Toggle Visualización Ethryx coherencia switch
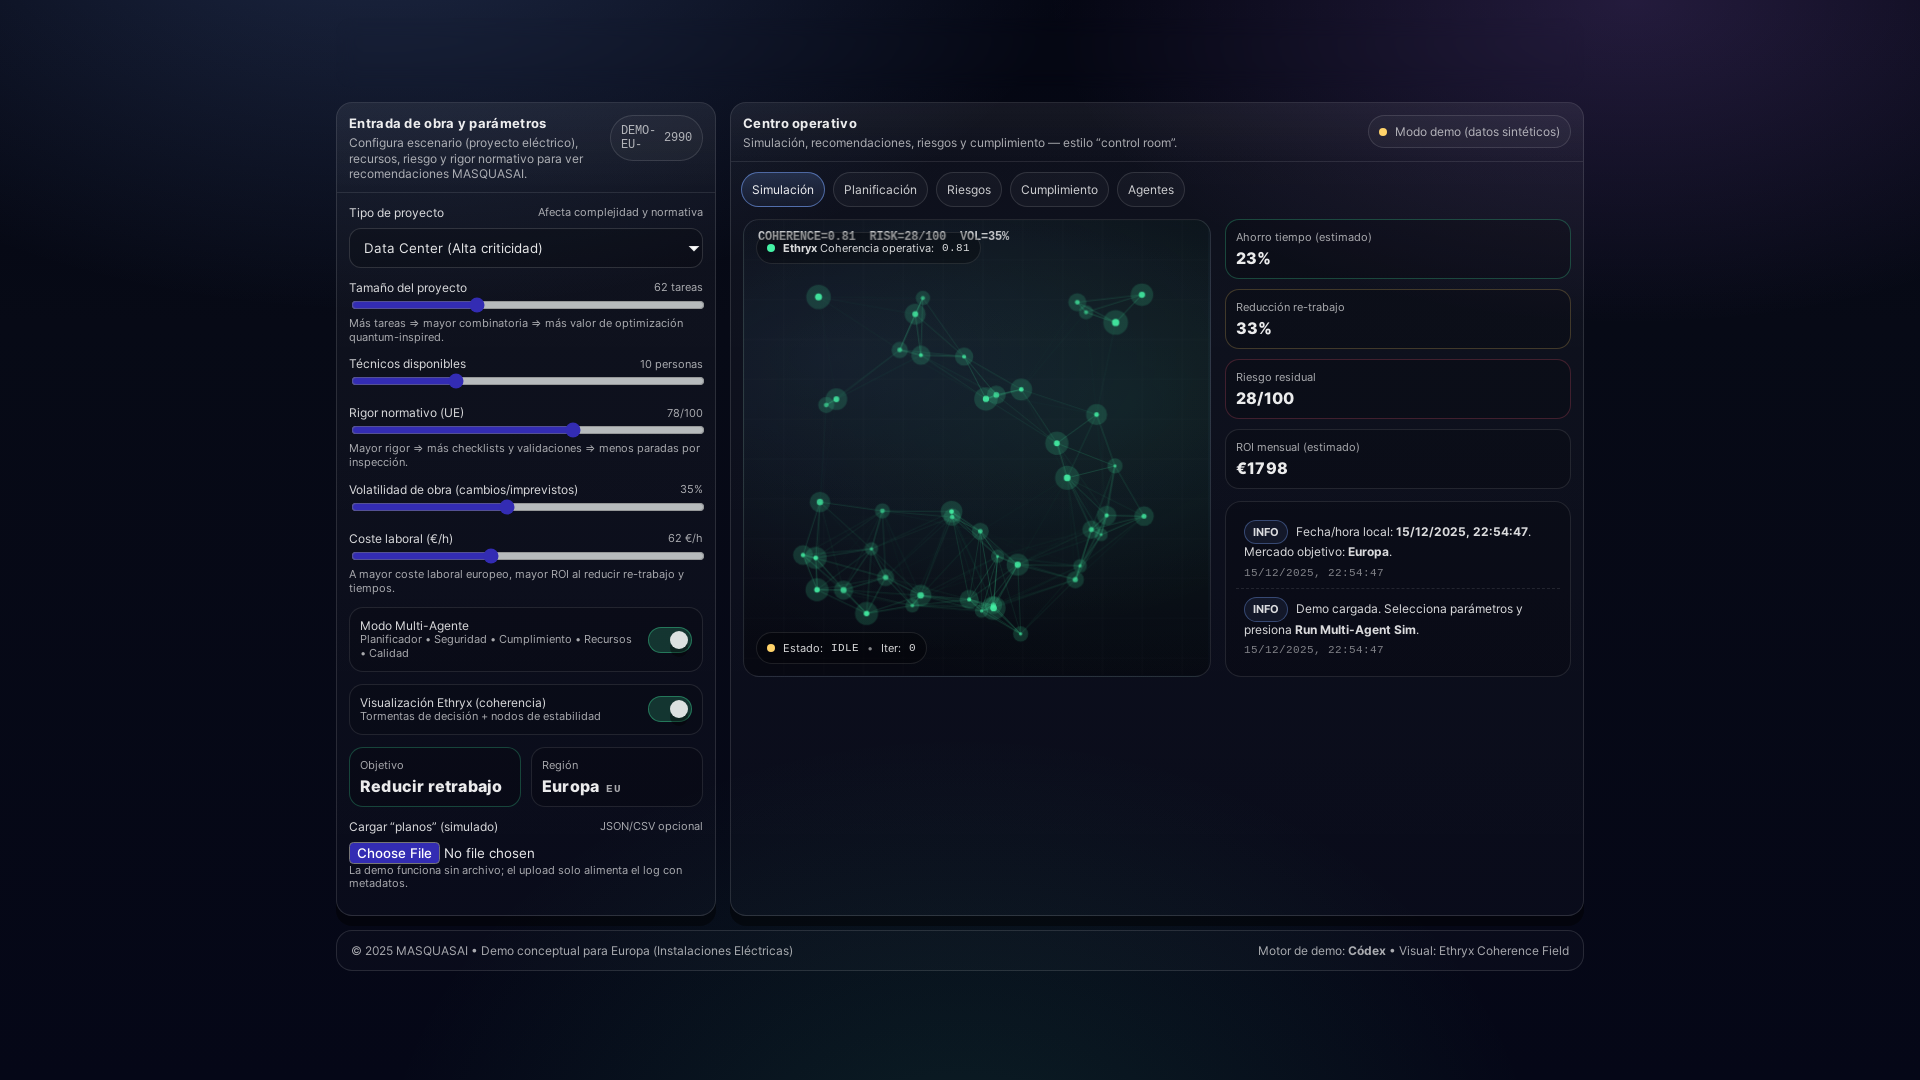 [x=669, y=709]
